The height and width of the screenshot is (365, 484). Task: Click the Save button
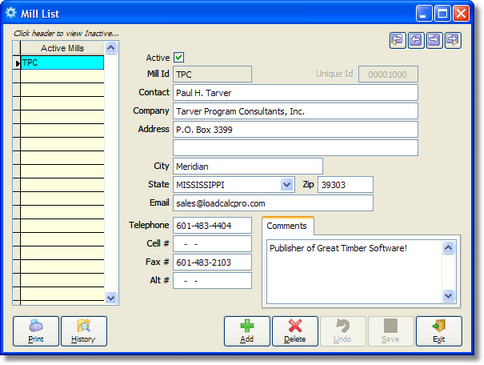click(391, 331)
